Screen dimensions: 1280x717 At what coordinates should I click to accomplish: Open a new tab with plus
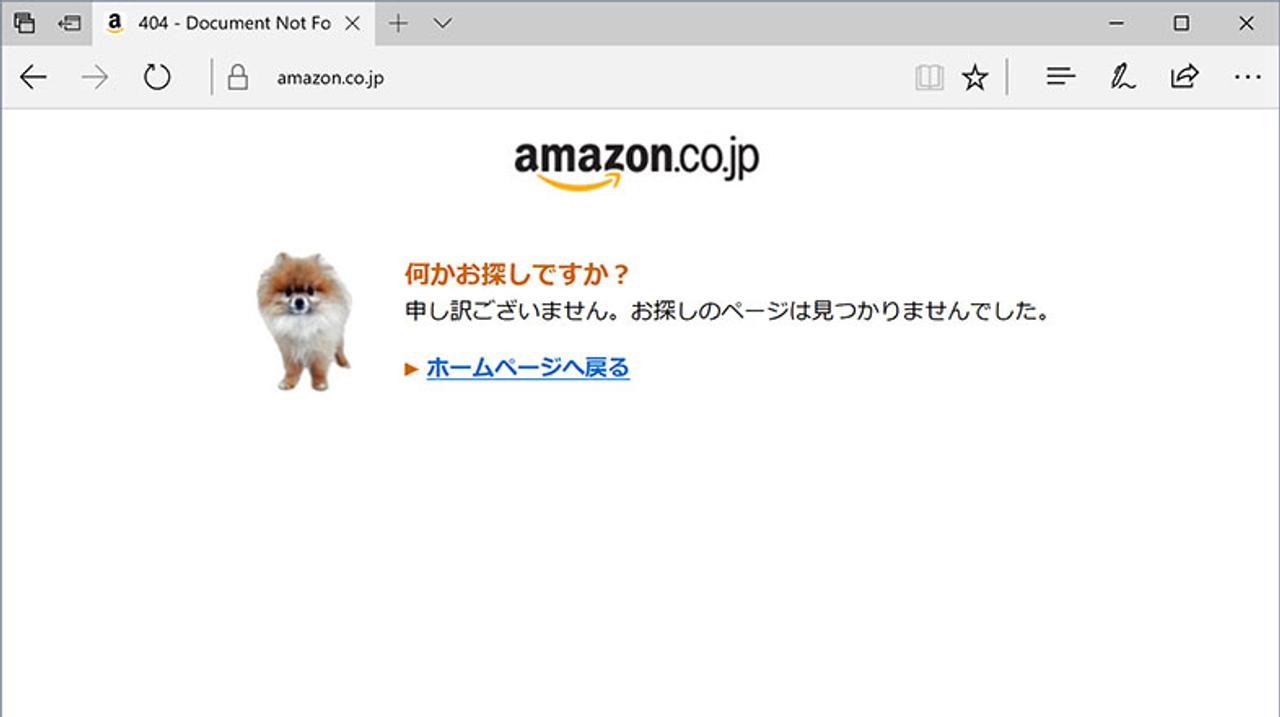point(398,23)
